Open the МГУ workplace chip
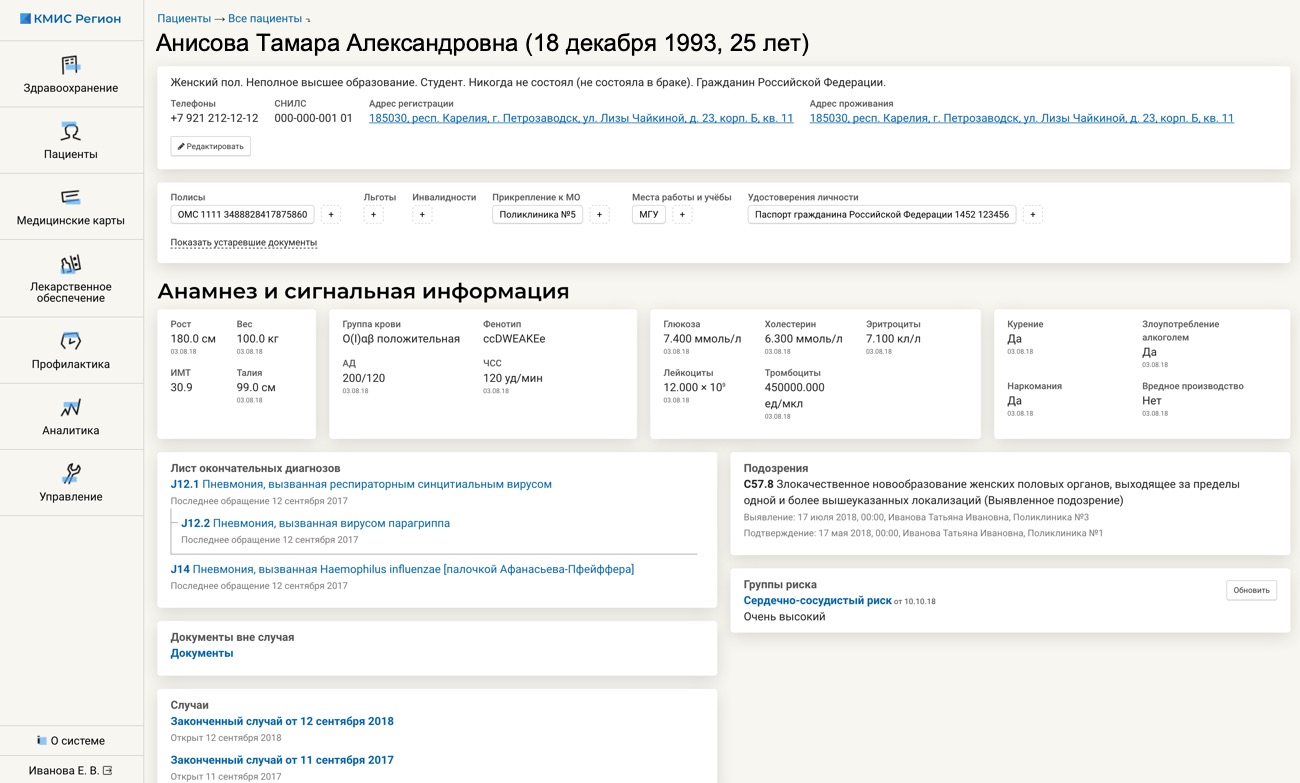The width and height of the screenshot is (1300, 783). pos(649,215)
